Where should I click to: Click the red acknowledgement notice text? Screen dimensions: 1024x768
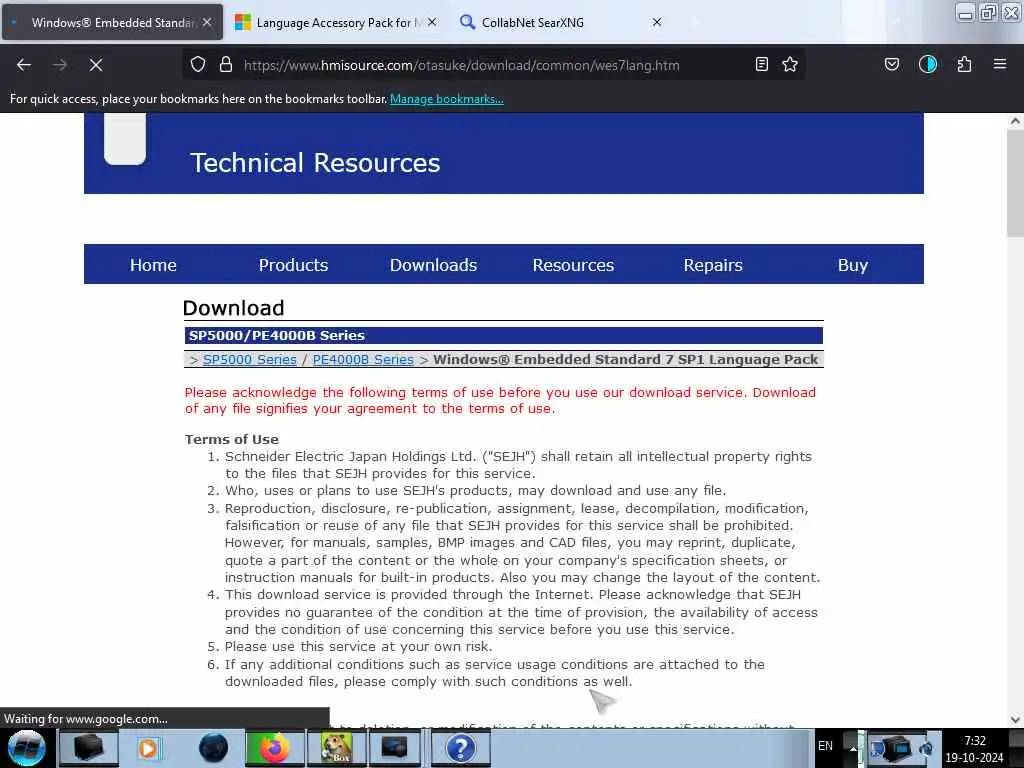point(500,400)
